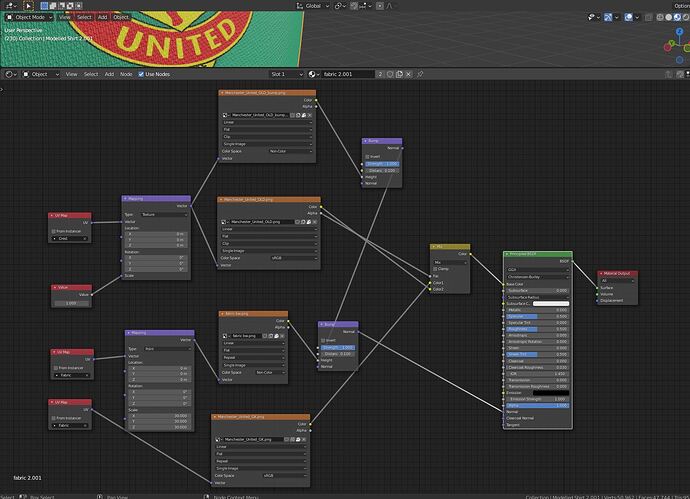Open the editor type icon in node editor header
Screen dimensions: 690x499
[10, 74]
